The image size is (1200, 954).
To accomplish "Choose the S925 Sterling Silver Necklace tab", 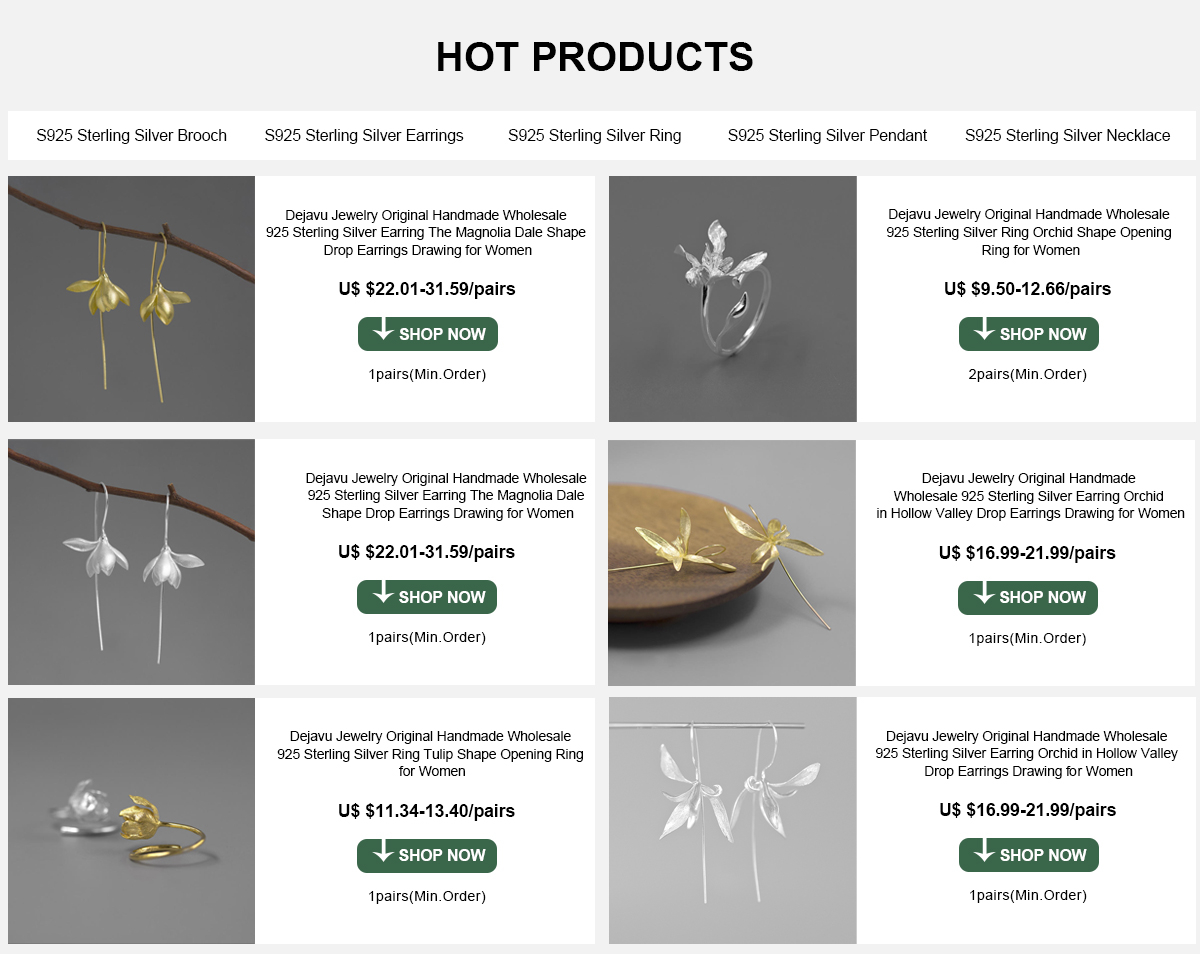I will 1067,135.
